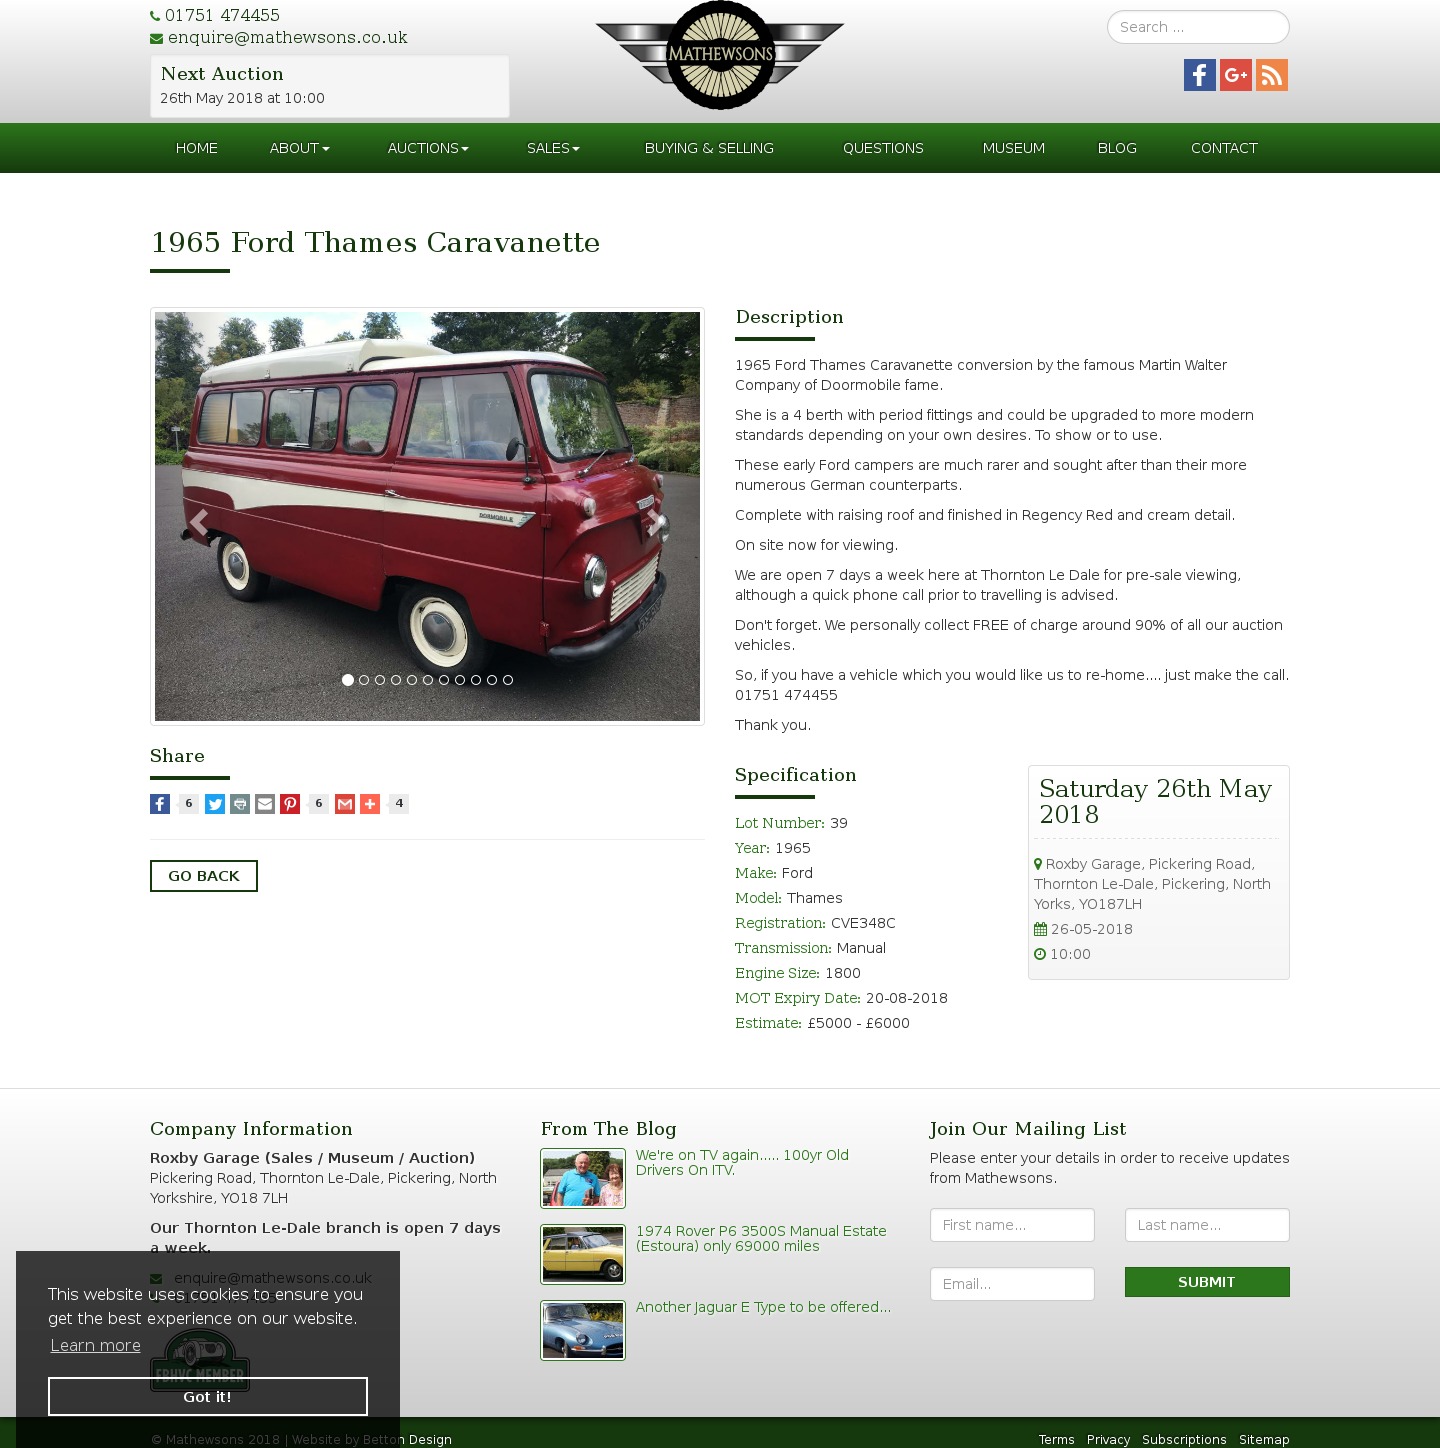
Task: Select the first carousel indicator dot
Action: [348, 680]
